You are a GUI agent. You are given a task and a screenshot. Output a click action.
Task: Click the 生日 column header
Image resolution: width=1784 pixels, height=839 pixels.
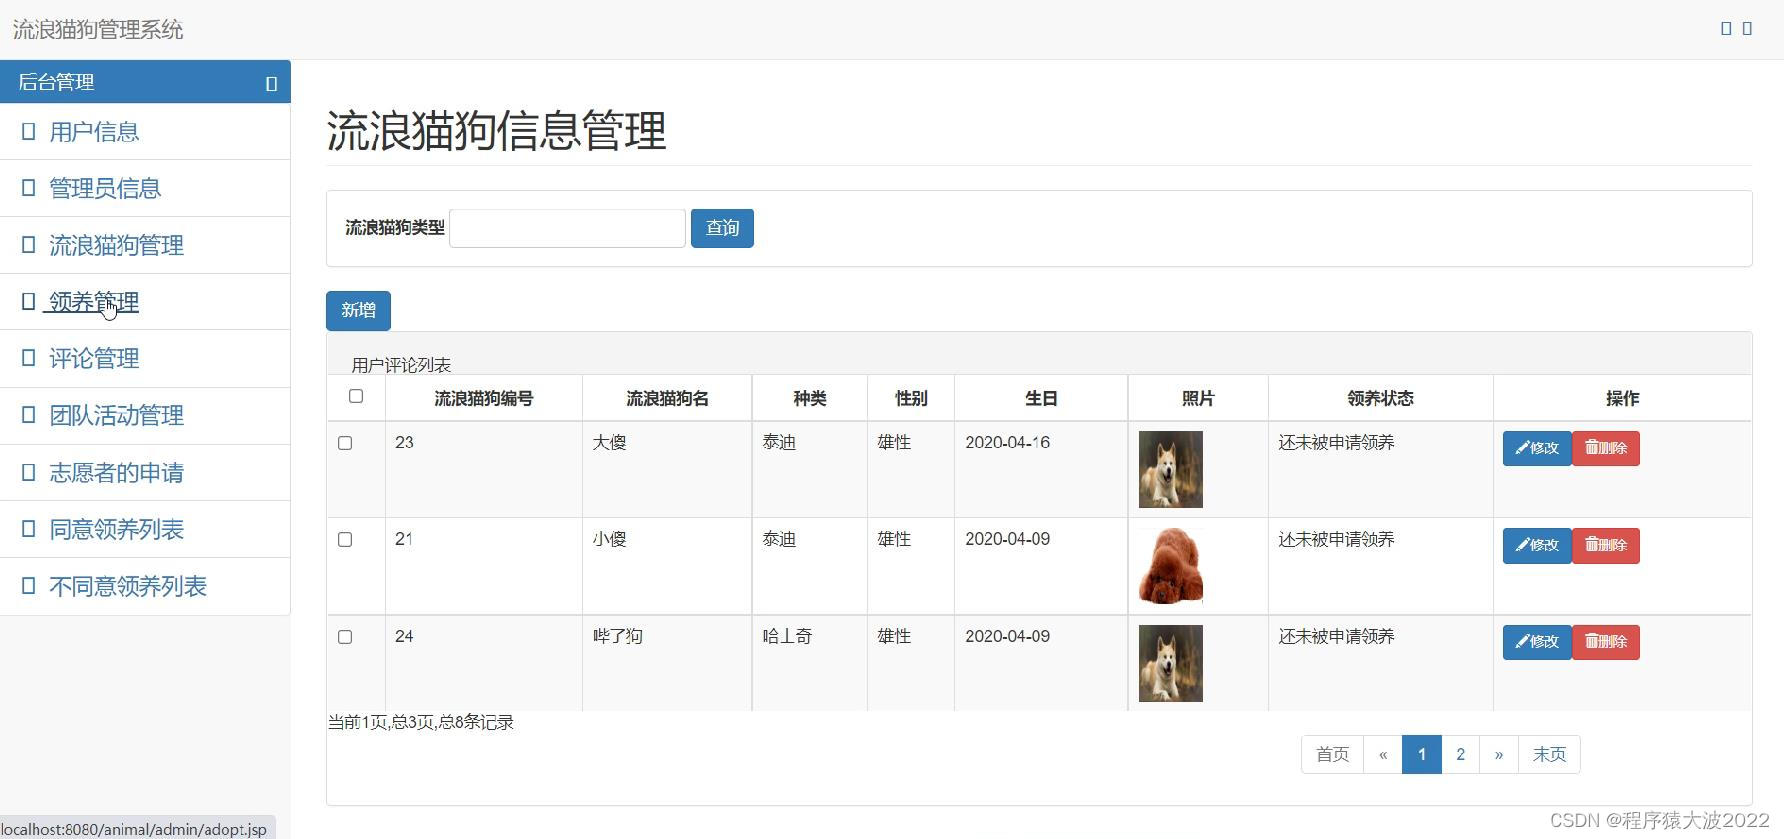1041,398
